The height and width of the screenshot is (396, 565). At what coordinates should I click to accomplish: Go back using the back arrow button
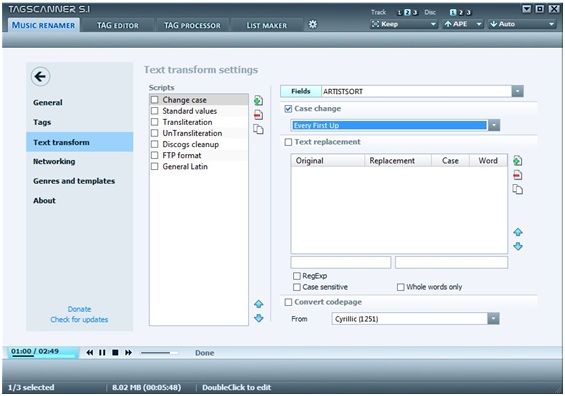coord(40,76)
